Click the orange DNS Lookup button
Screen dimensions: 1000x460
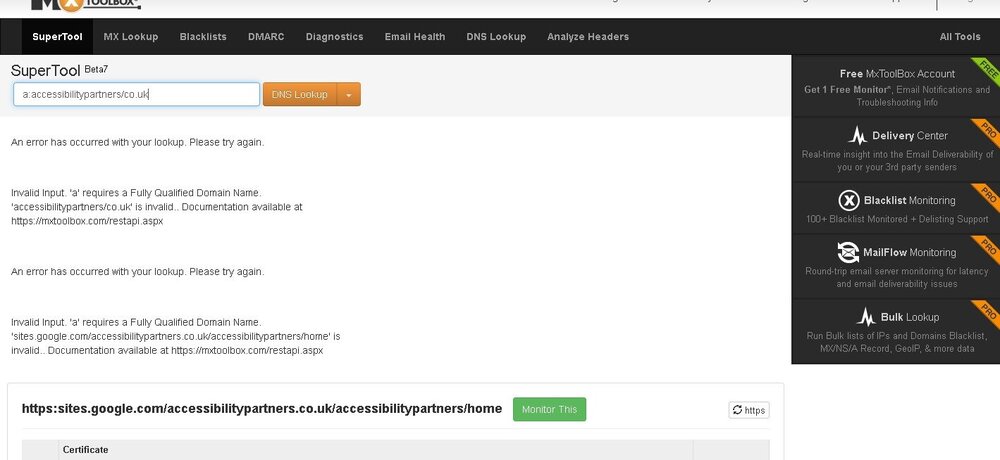(300, 94)
